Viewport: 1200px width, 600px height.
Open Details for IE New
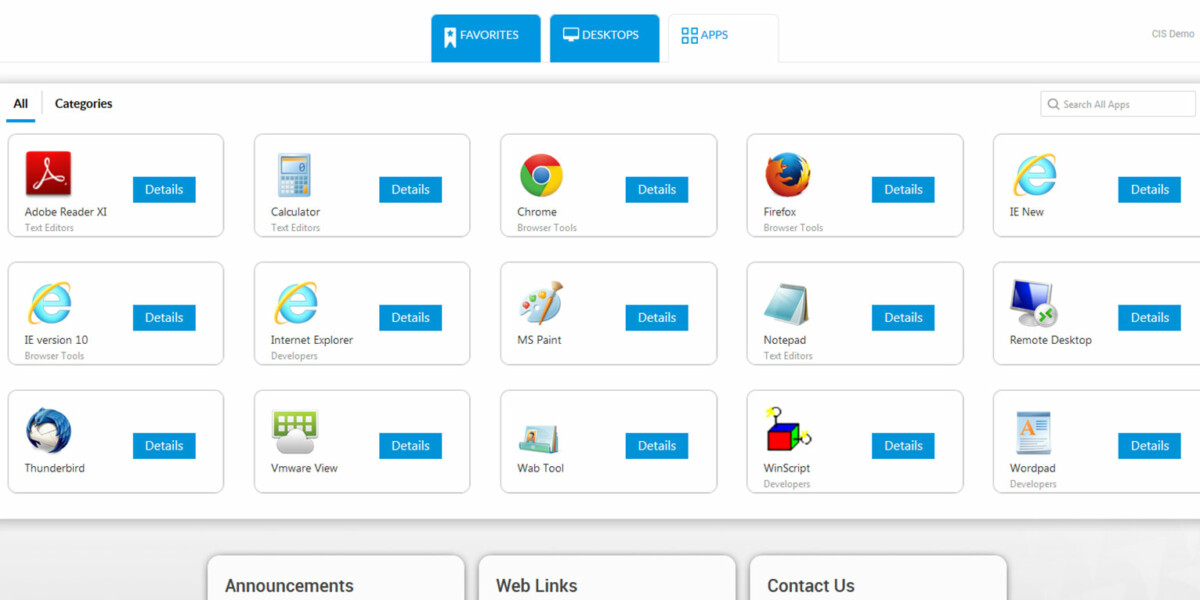pos(1150,190)
